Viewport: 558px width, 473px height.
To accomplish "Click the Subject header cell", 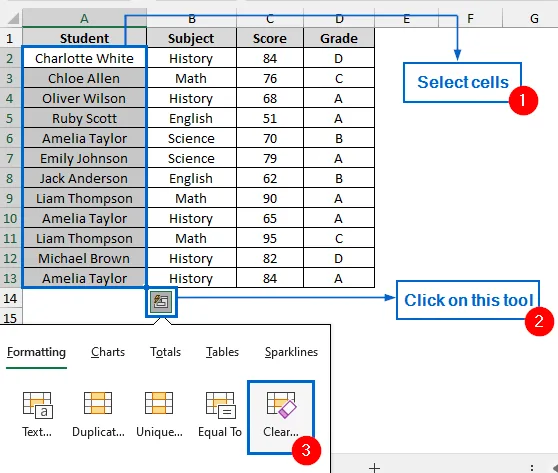I will [x=191, y=38].
